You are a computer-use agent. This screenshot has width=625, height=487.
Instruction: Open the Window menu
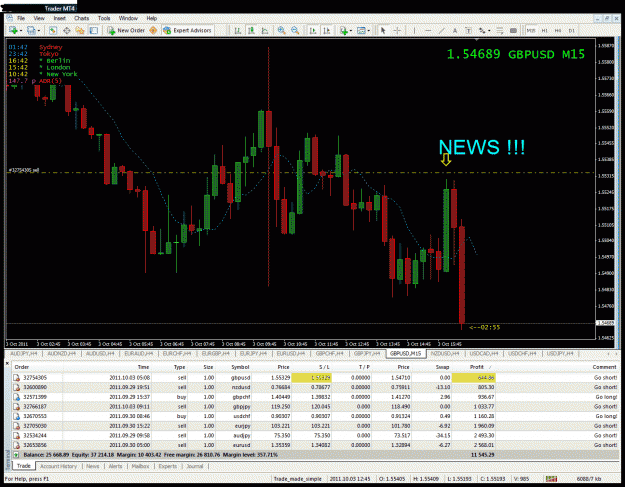point(128,18)
